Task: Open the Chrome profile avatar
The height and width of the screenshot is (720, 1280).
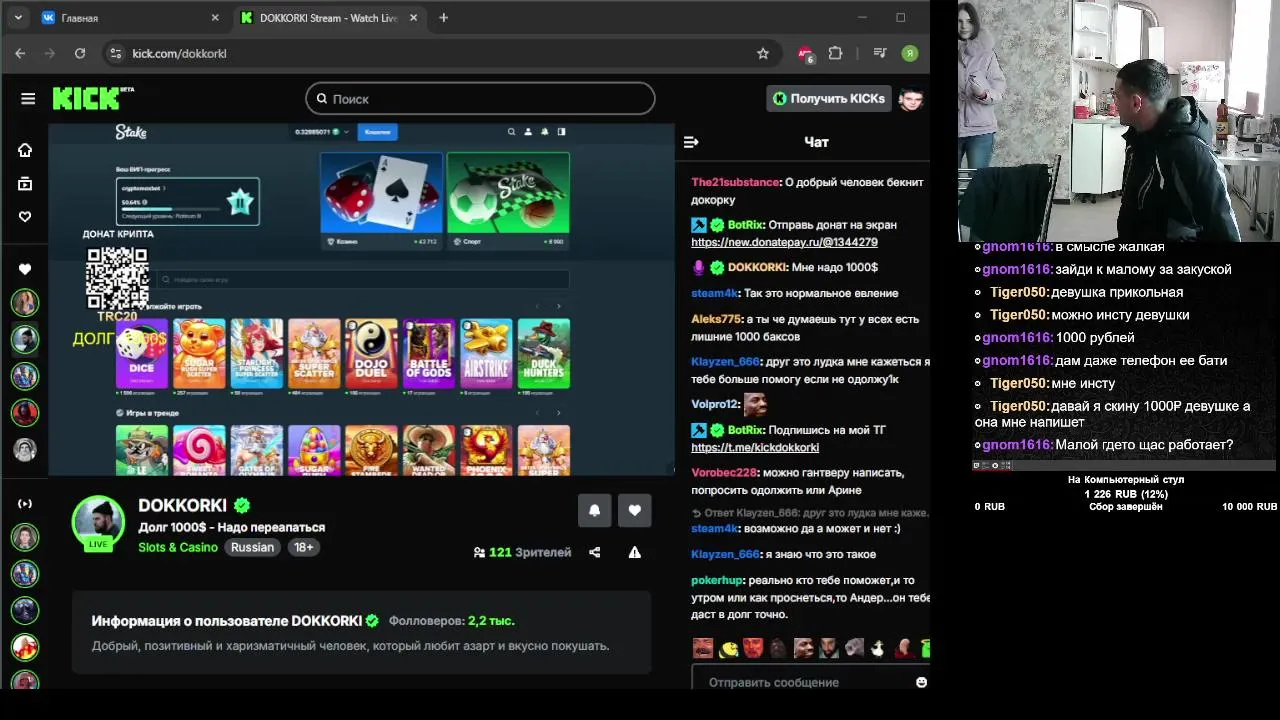Action: click(x=909, y=53)
